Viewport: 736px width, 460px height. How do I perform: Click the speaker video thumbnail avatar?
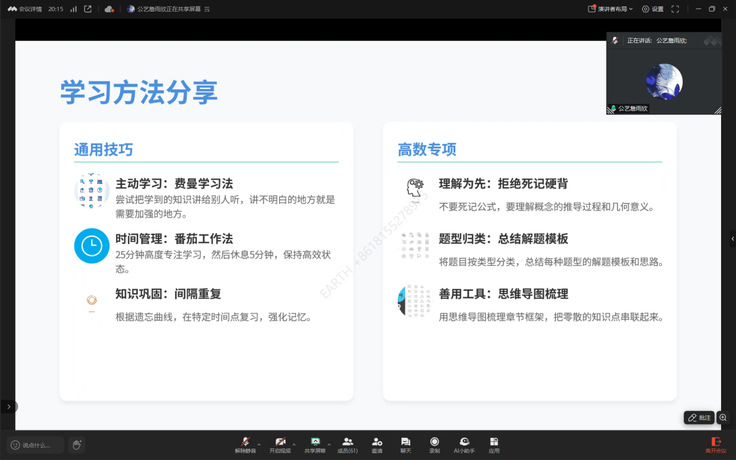click(664, 80)
